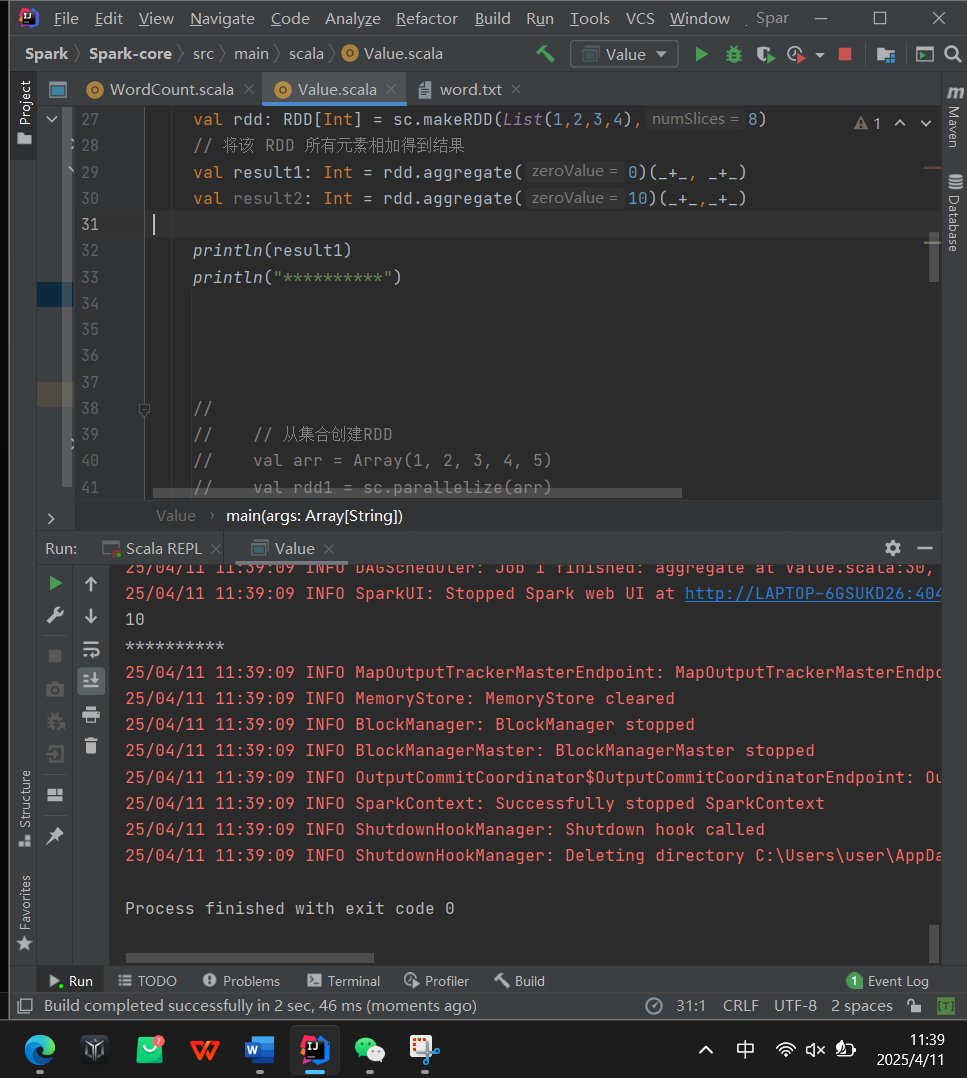
Task: Open WeChat from the taskbar
Action: pyautogui.click(x=370, y=1050)
